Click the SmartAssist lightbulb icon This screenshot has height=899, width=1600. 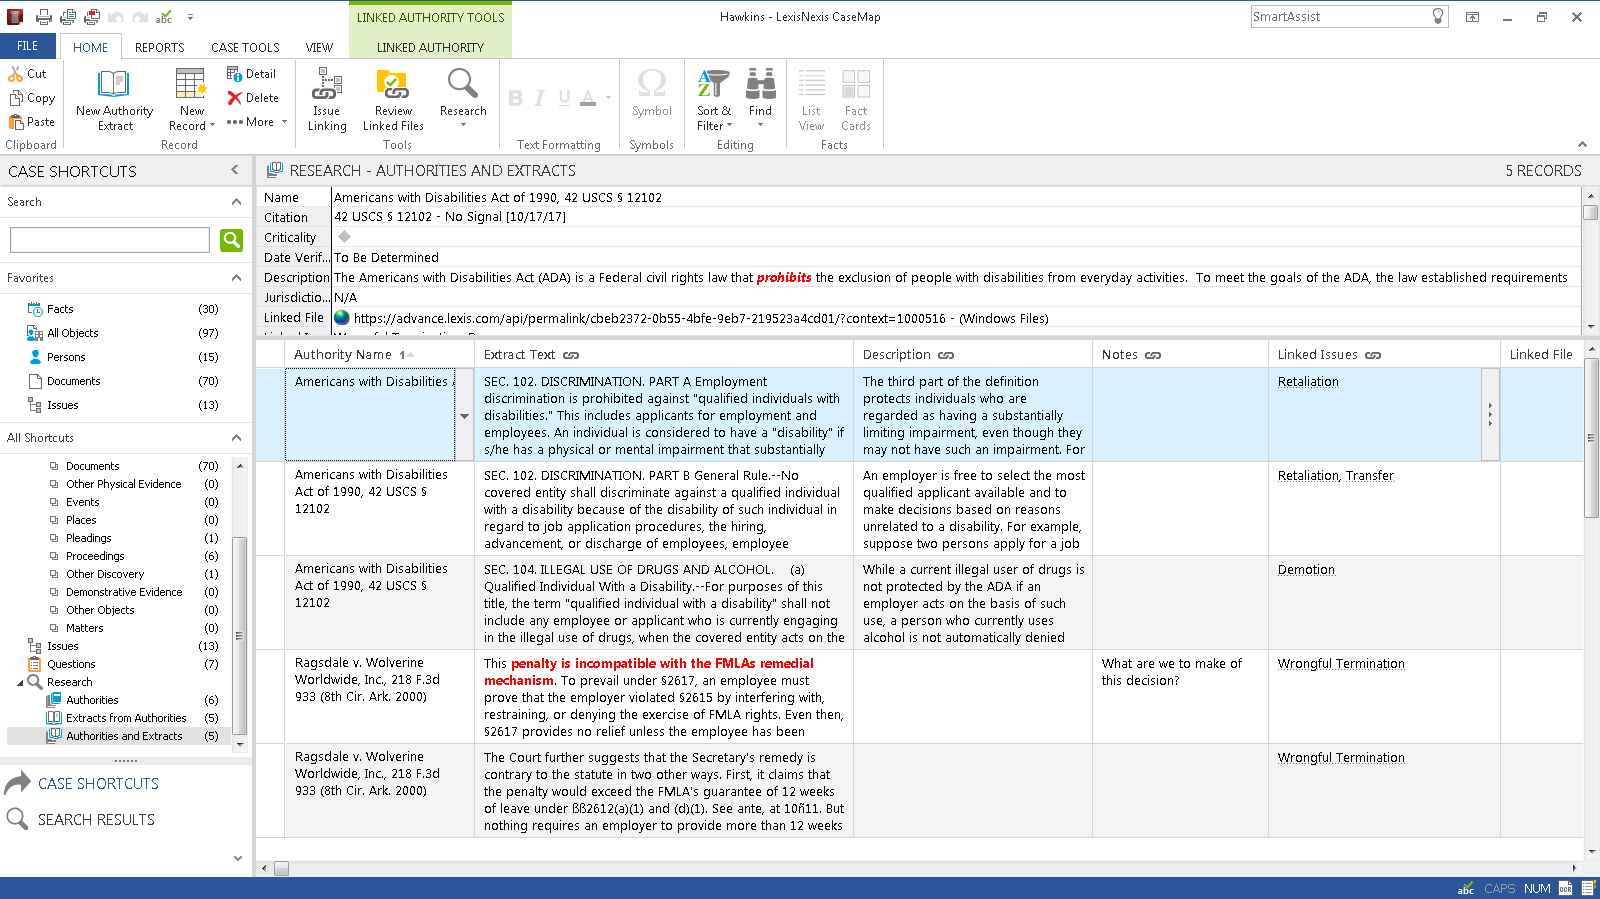click(1438, 16)
